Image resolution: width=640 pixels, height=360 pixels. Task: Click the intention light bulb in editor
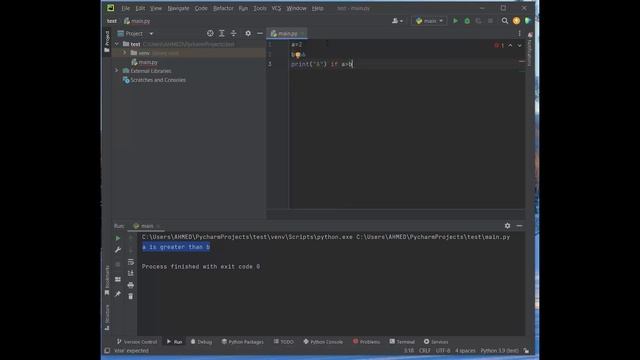tap(298, 54)
